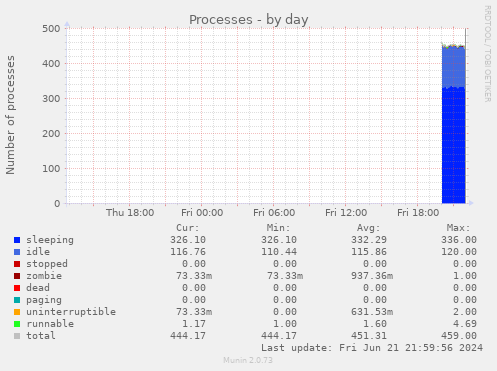Screen dimensions: 497x371
Task: Click the 'Fri 06:00' x-axis label
Action: pos(274,213)
